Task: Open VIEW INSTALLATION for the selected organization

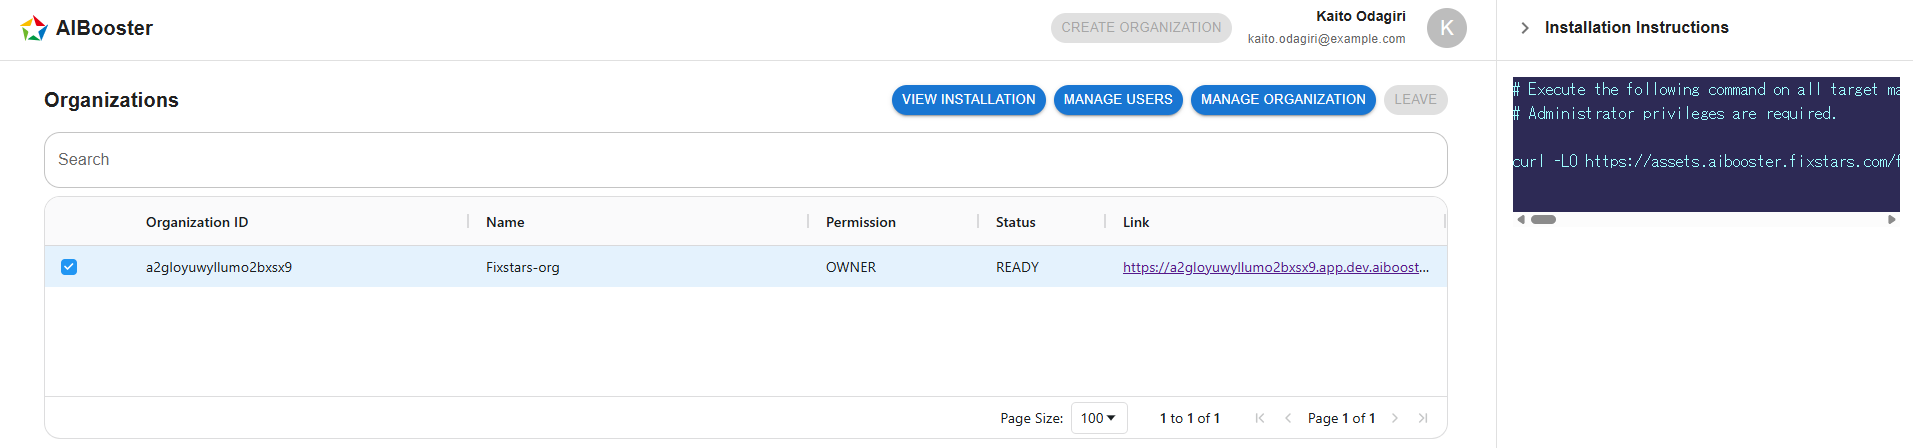Action: (969, 100)
